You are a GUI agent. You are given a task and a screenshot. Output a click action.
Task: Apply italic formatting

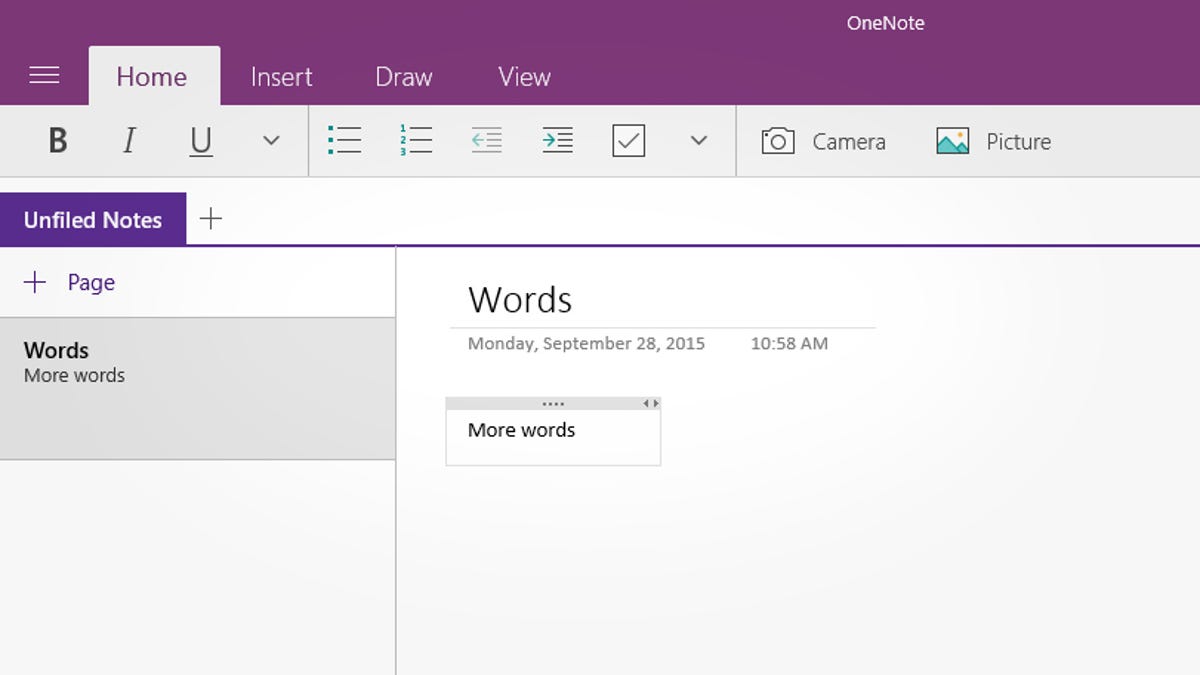point(128,142)
